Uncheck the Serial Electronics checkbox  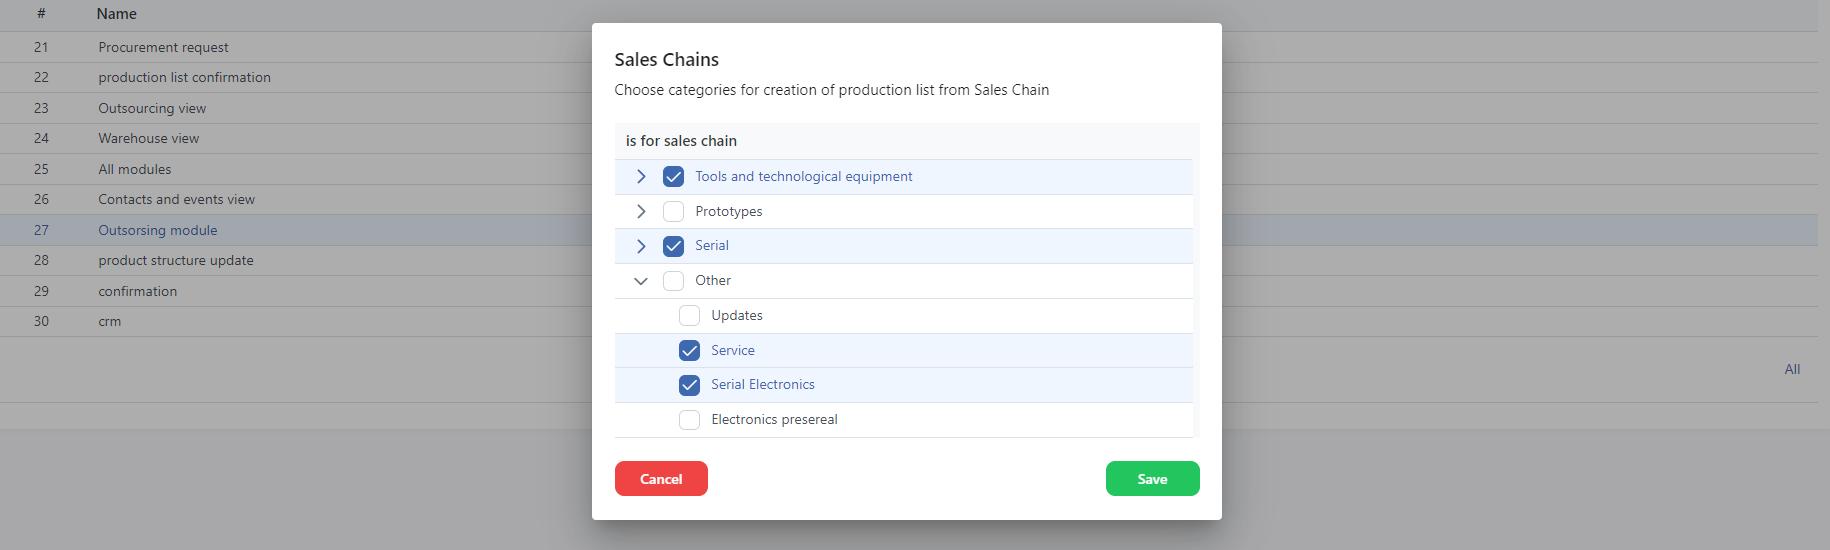point(689,385)
